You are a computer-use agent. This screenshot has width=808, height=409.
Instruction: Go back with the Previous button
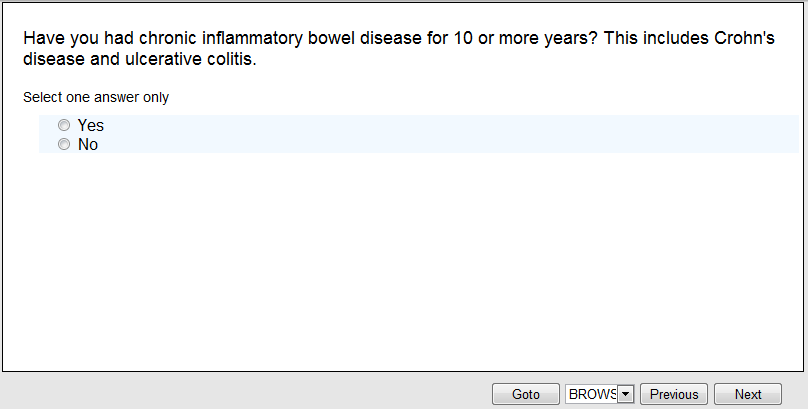coord(674,395)
